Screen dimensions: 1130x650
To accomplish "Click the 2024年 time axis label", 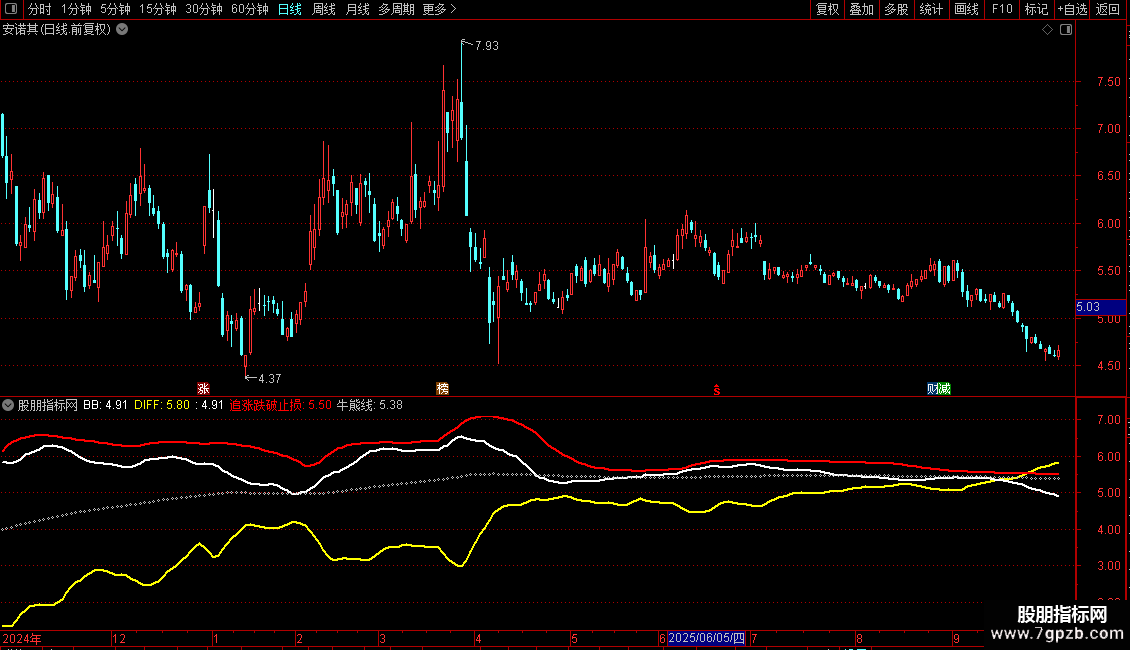I will [22, 638].
